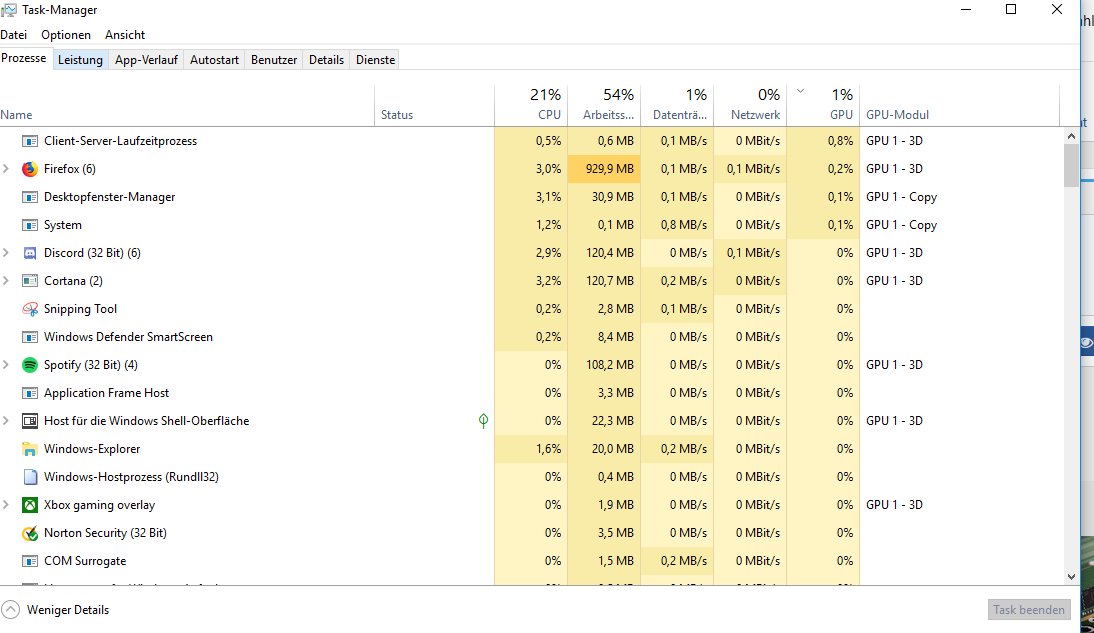Viewport: 1094px width, 633px height.
Task: Expand the Discord (32 Bit) process group
Action: (6, 253)
